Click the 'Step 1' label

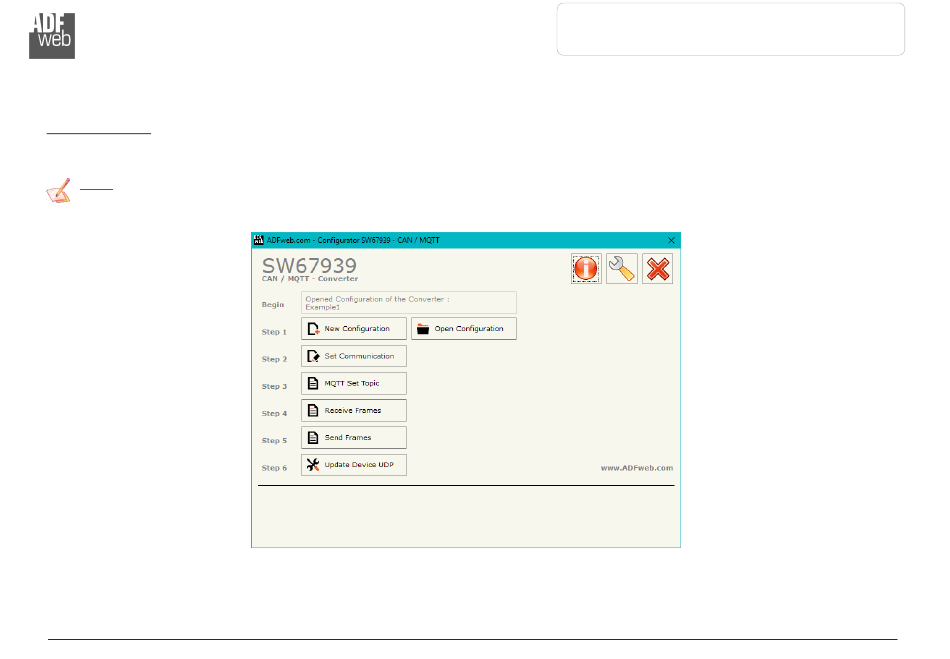(x=274, y=332)
